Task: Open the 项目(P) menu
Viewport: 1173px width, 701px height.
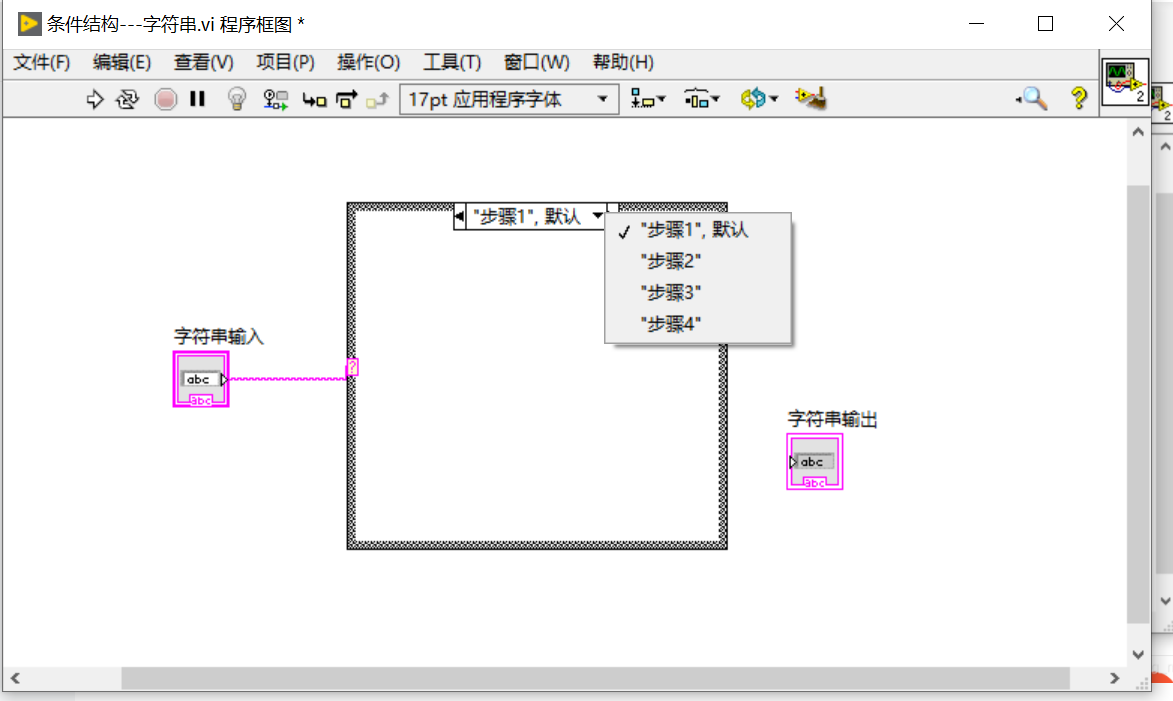Action: pyautogui.click(x=285, y=62)
